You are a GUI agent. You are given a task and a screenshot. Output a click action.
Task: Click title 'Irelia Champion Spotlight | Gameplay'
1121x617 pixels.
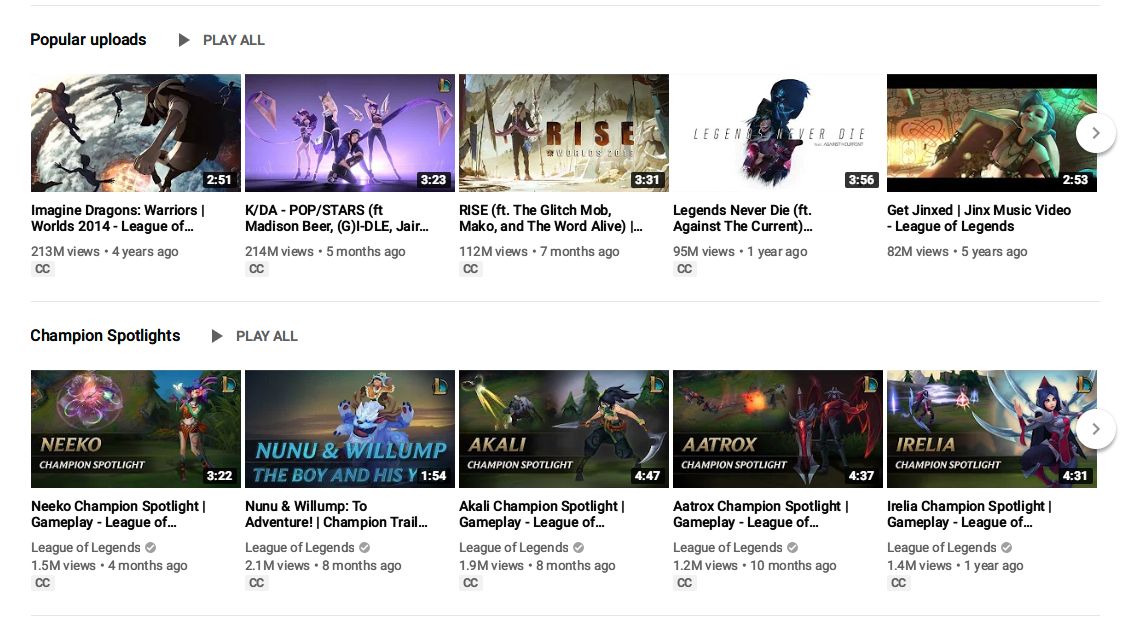(x=969, y=514)
